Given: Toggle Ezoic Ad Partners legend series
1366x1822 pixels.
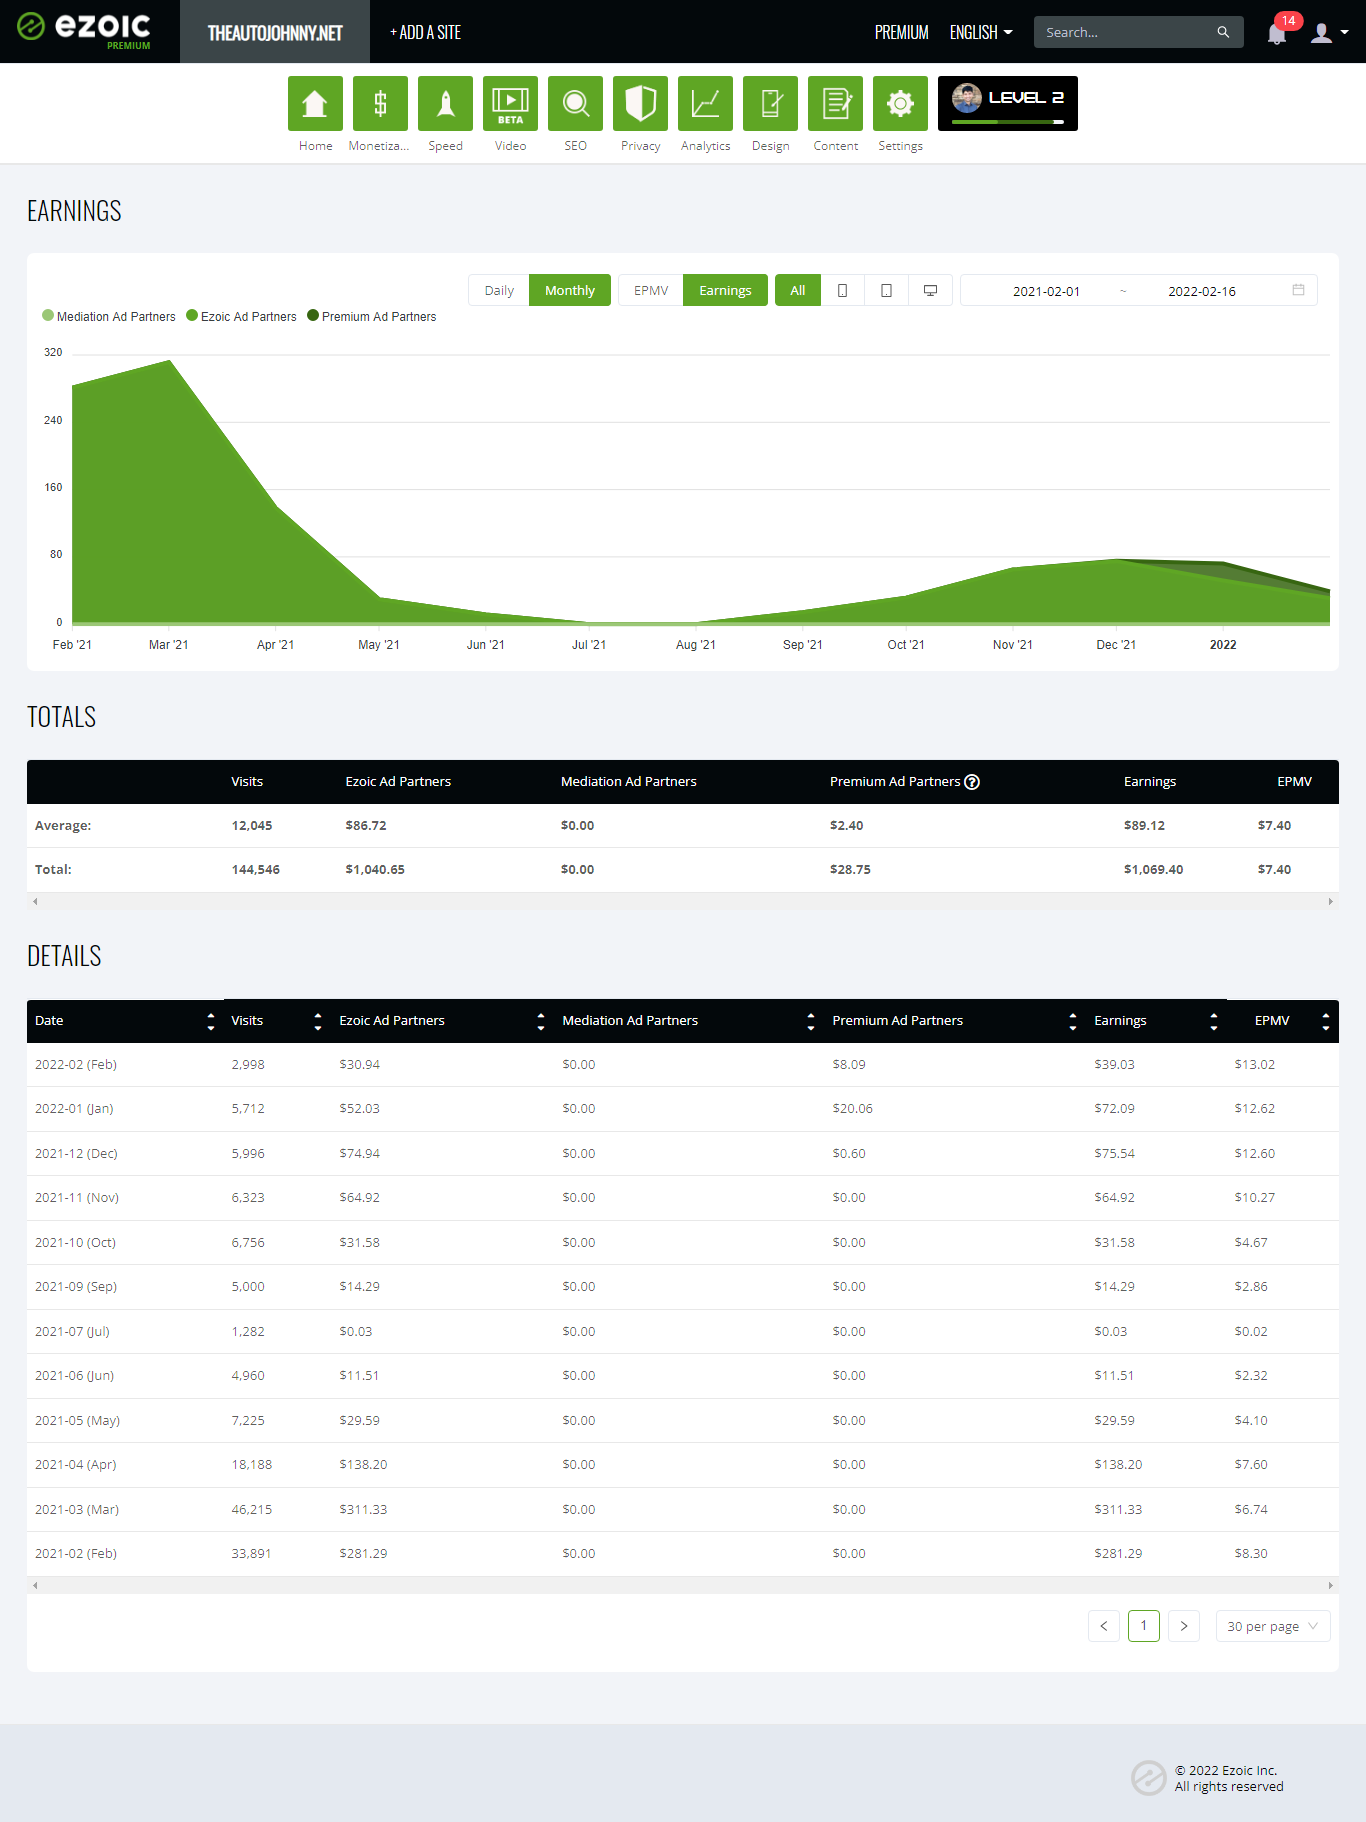Looking at the screenshot, I should pyautogui.click(x=241, y=316).
